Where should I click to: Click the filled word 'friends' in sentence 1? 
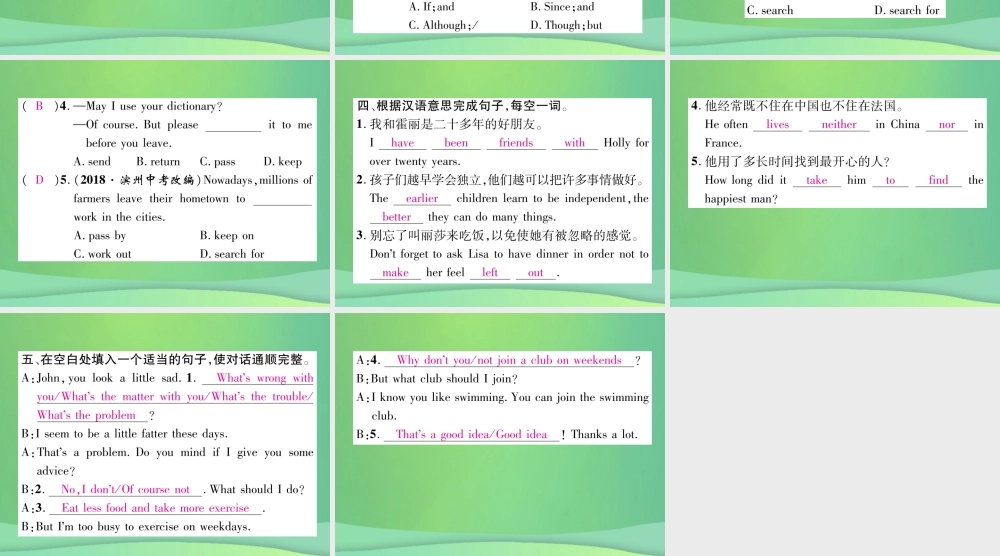click(x=516, y=143)
